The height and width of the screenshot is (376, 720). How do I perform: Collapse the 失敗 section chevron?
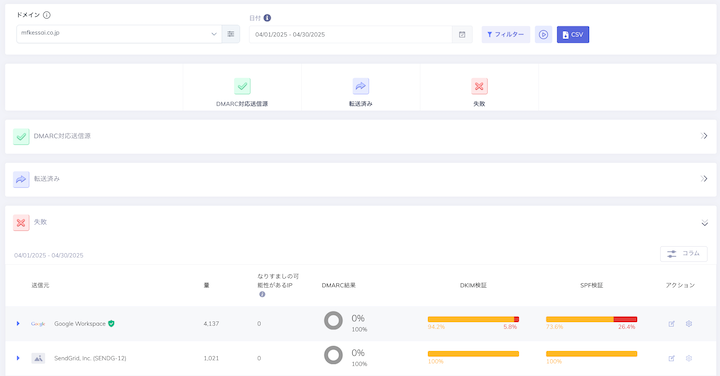(x=704, y=223)
